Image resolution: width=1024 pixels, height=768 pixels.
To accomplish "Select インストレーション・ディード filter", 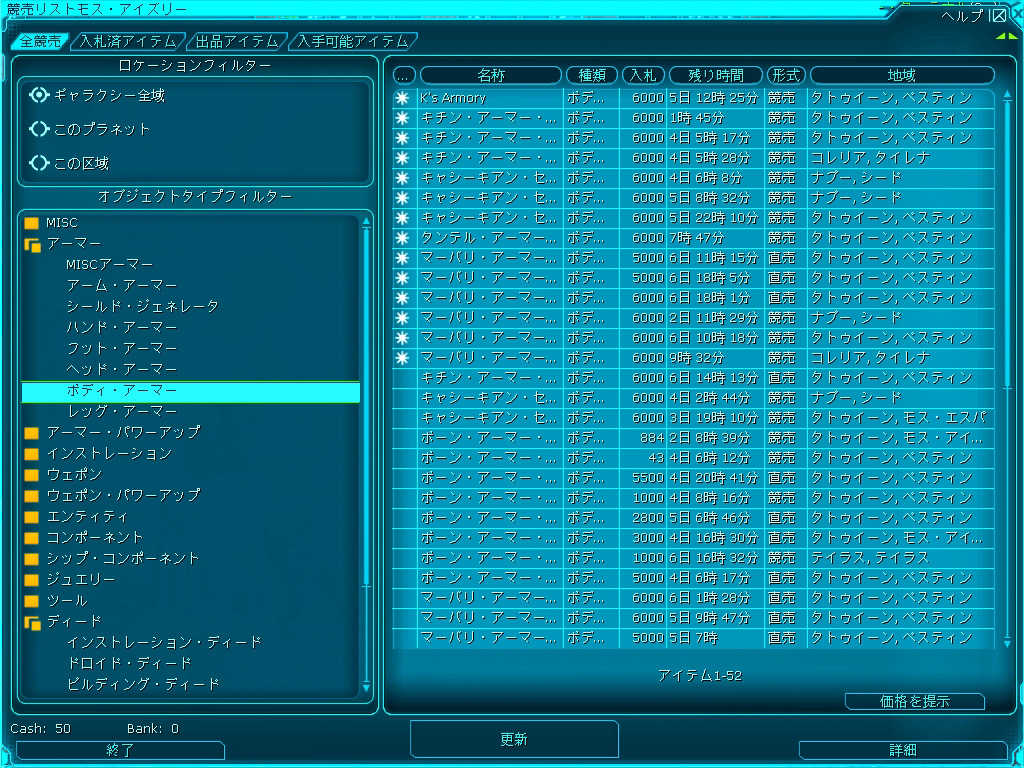I will click(164, 643).
